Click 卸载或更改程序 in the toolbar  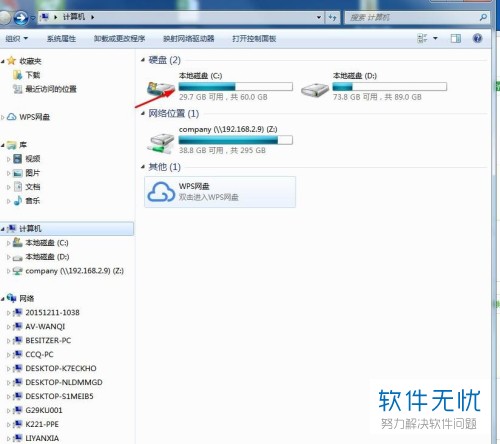point(119,39)
